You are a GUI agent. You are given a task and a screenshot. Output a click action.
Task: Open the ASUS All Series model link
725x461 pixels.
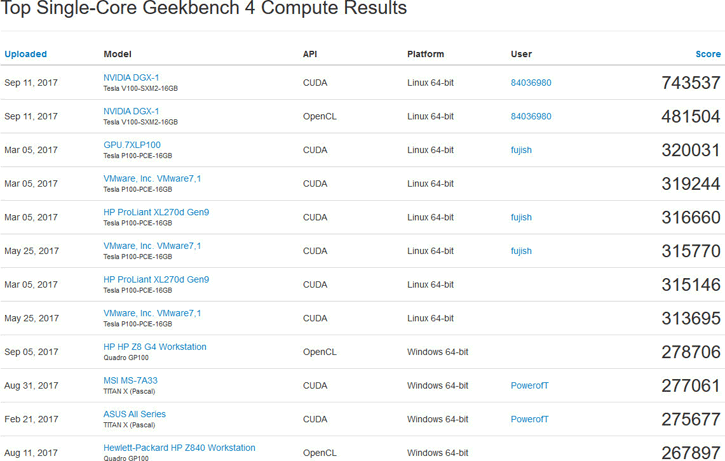134,414
